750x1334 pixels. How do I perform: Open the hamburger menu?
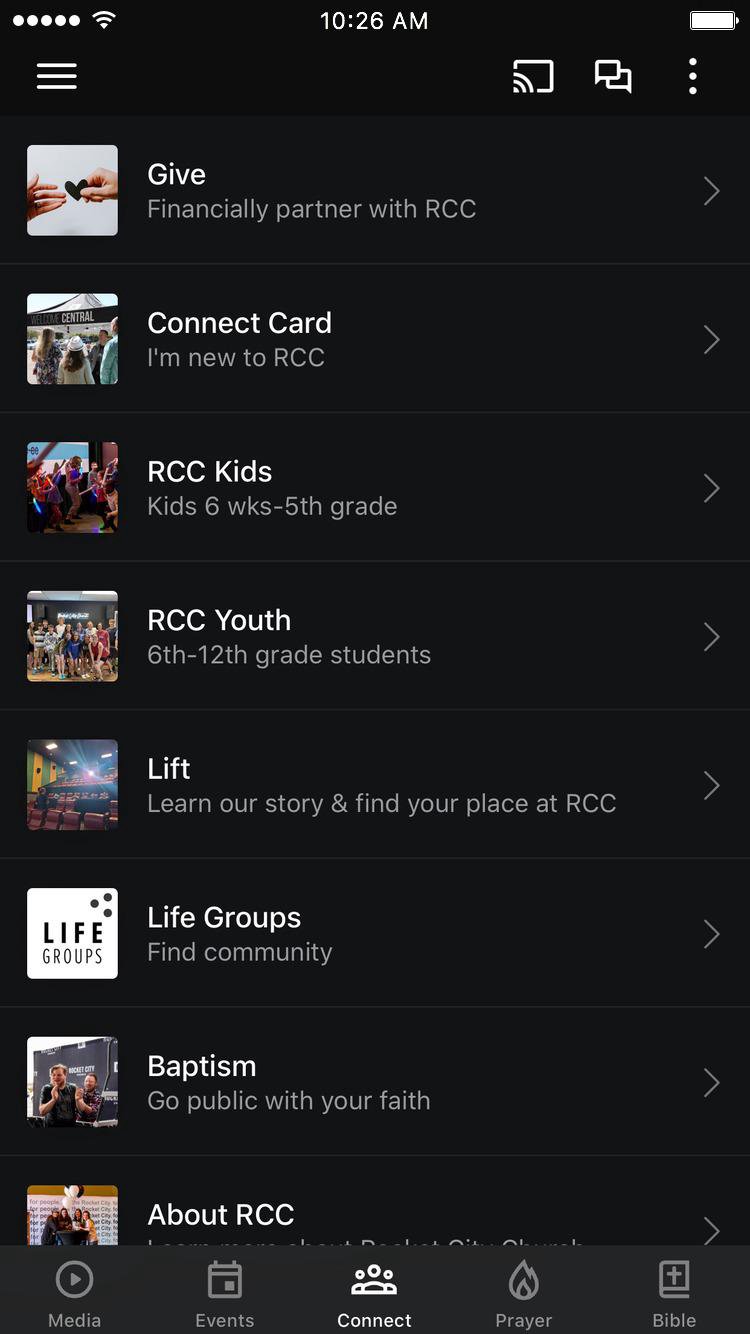[x=57, y=77]
